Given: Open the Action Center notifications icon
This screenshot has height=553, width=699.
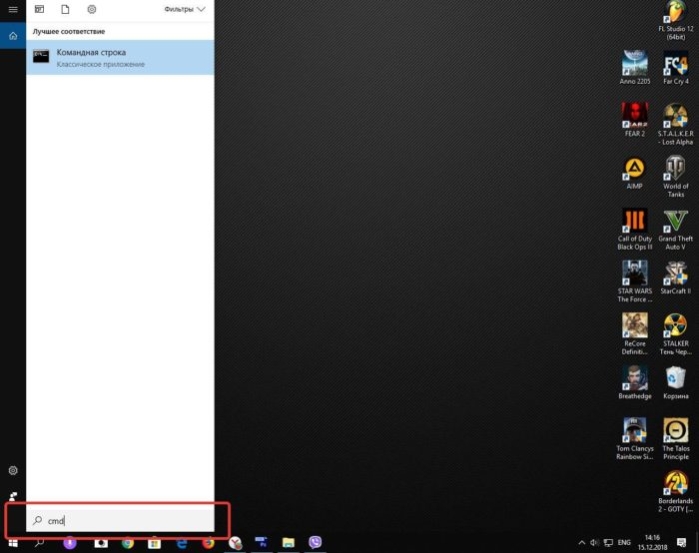Looking at the screenshot, I should [x=681, y=543].
